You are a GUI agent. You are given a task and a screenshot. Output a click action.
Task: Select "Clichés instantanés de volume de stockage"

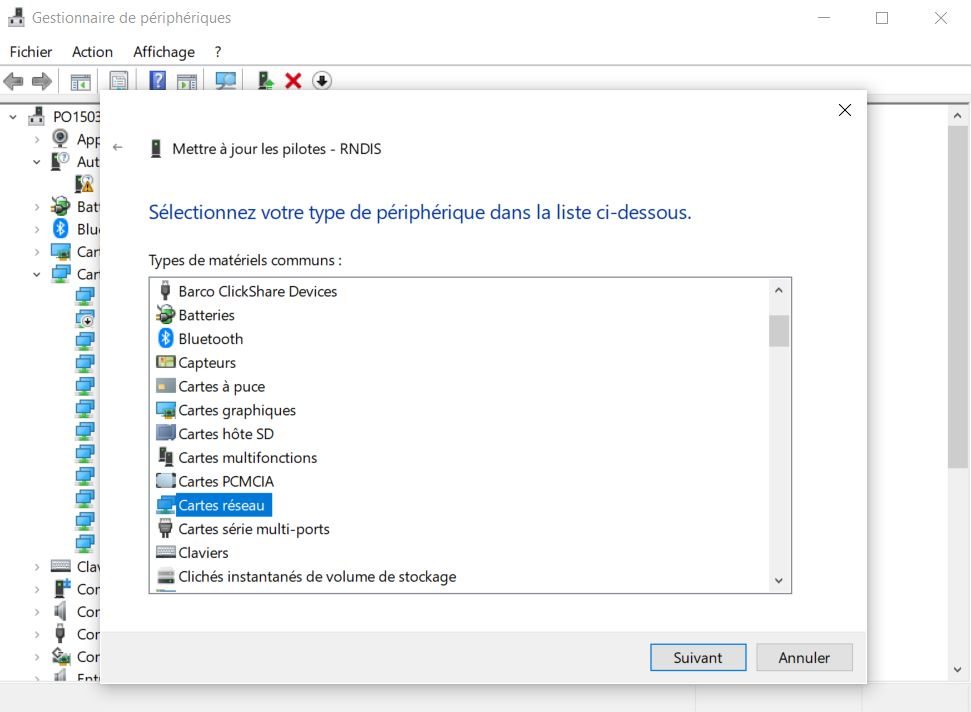click(x=317, y=576)
